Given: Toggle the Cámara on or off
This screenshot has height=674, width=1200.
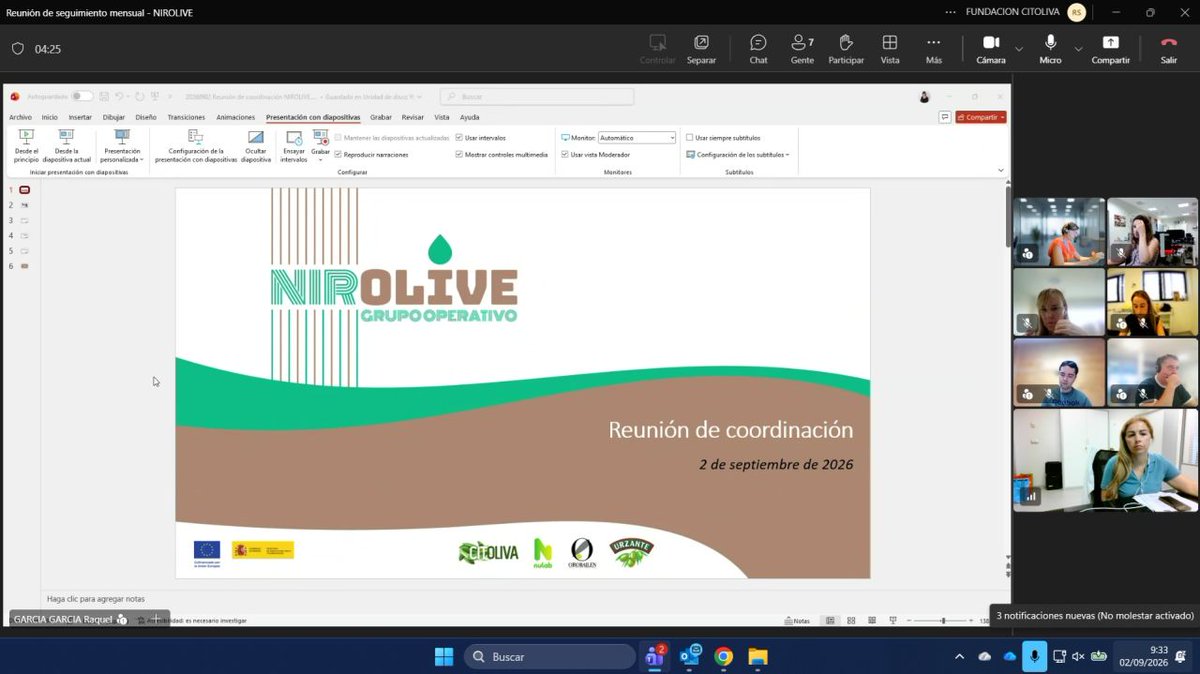Looking at the screenshot, I should point(991,49).
